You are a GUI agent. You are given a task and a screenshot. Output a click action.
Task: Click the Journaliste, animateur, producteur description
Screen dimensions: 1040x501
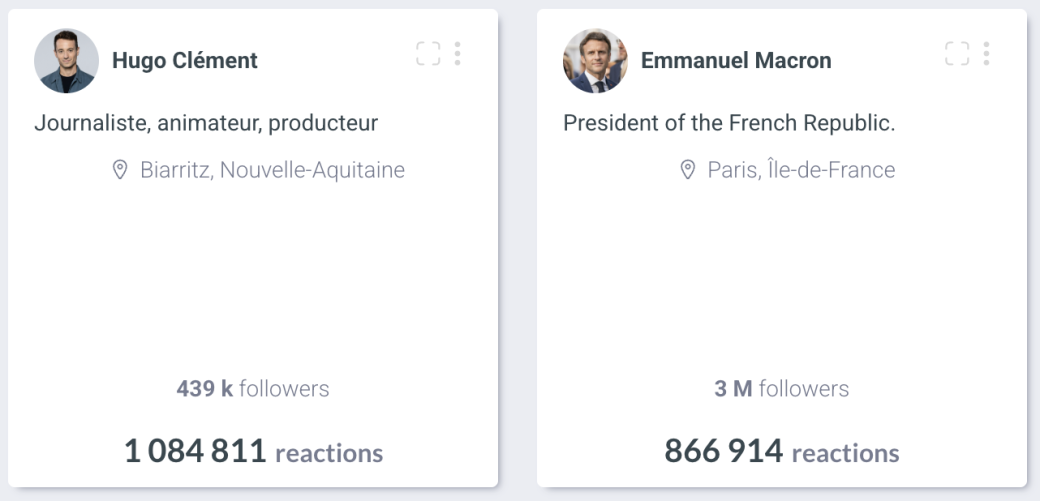click(x=206, y=123)
